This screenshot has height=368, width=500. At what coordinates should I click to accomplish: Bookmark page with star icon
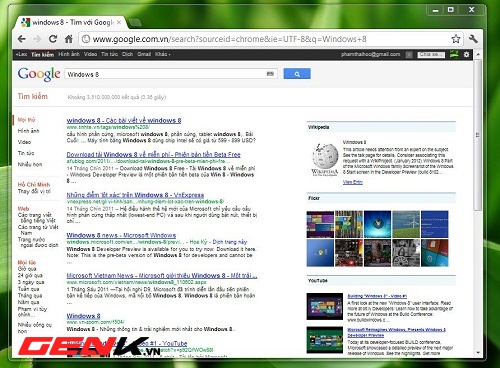coord(456,39)
